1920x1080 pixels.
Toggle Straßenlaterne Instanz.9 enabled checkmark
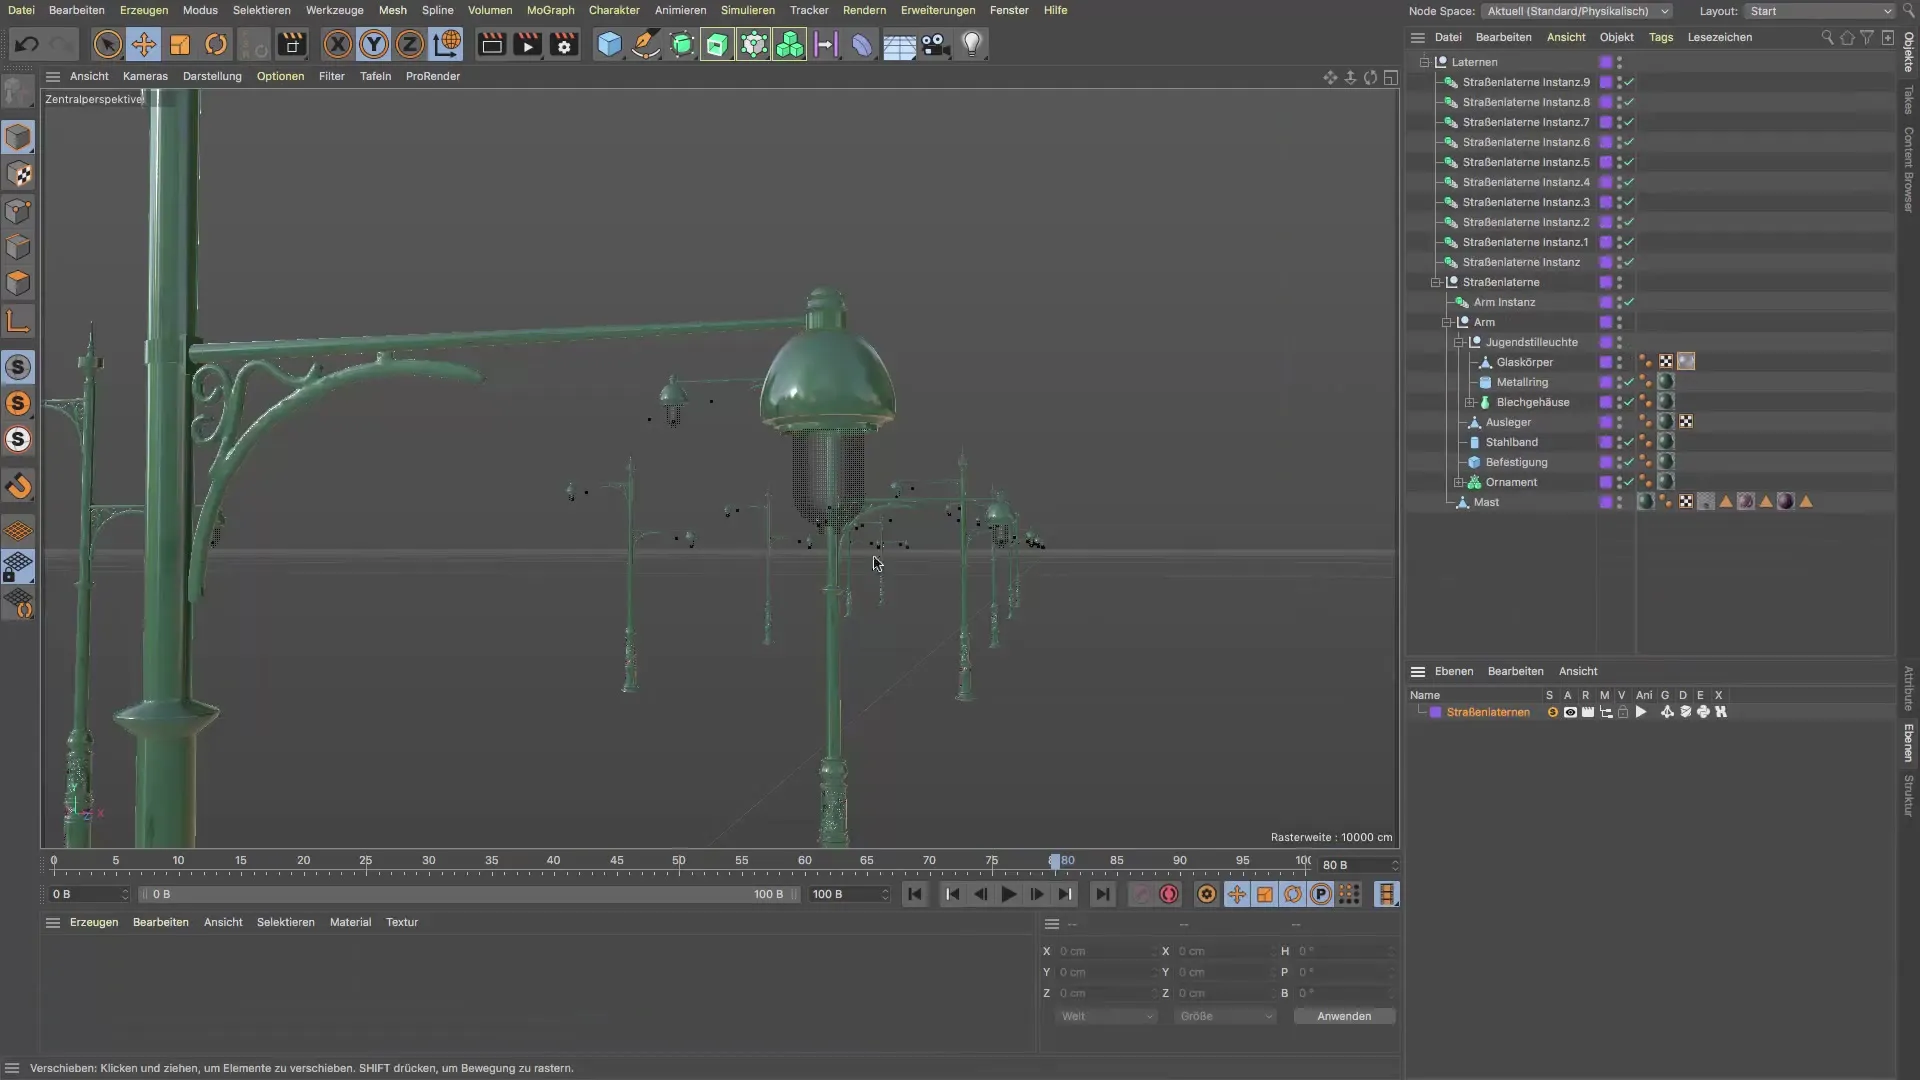click(1629, 82)
